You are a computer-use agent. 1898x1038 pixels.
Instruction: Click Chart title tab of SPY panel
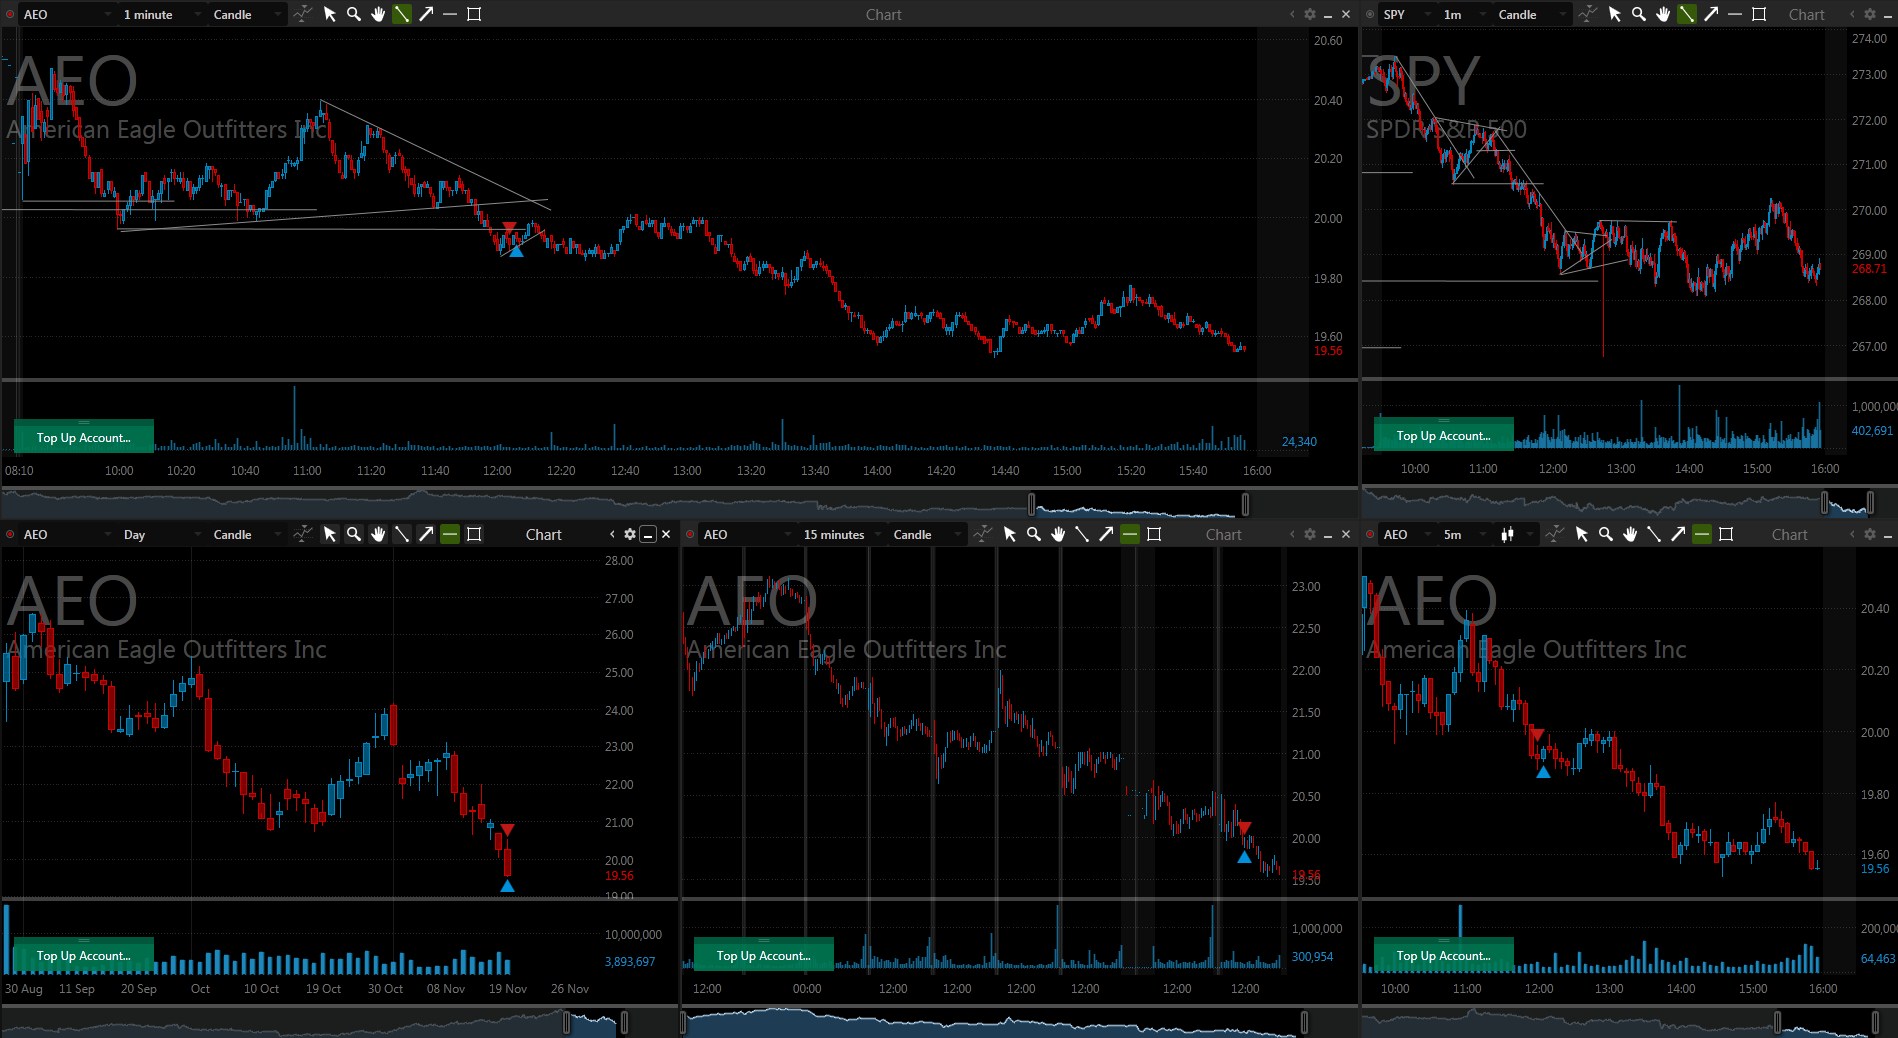(1807, 15)
